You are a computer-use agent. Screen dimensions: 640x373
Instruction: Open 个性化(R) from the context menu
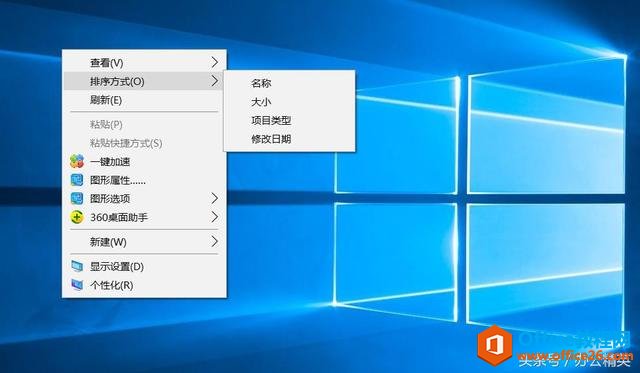(x=144, y=285)
